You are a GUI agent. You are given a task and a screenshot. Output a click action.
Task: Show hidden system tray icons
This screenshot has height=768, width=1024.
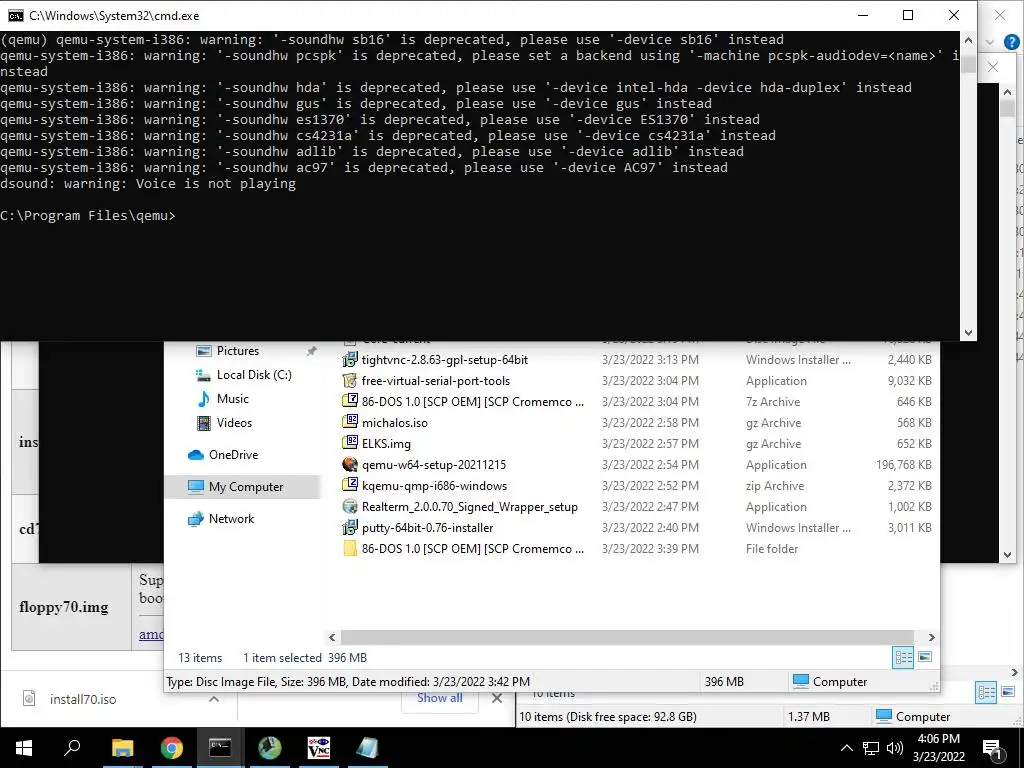(x=846, y=748)
